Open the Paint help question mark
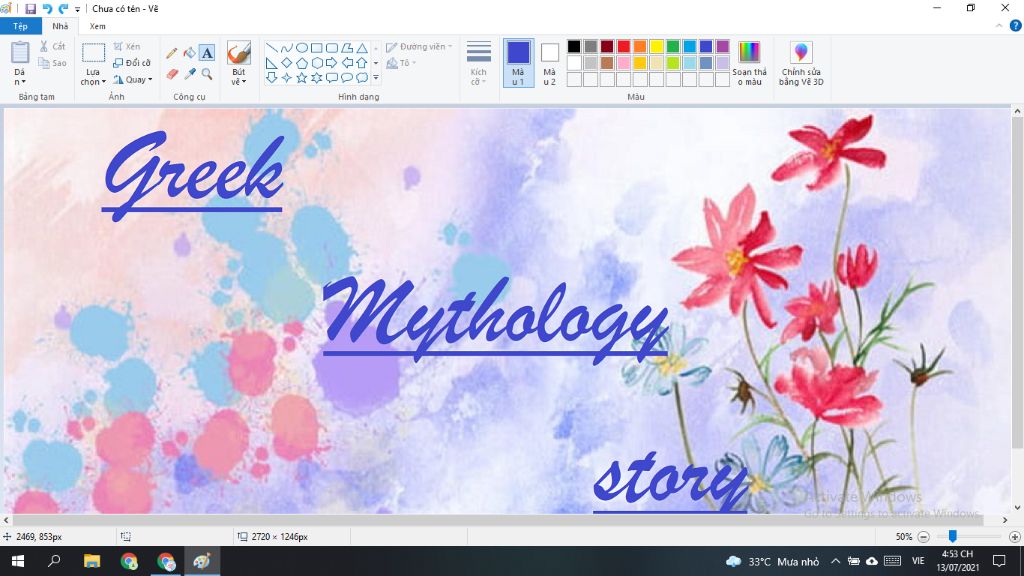 [1016, 25]
